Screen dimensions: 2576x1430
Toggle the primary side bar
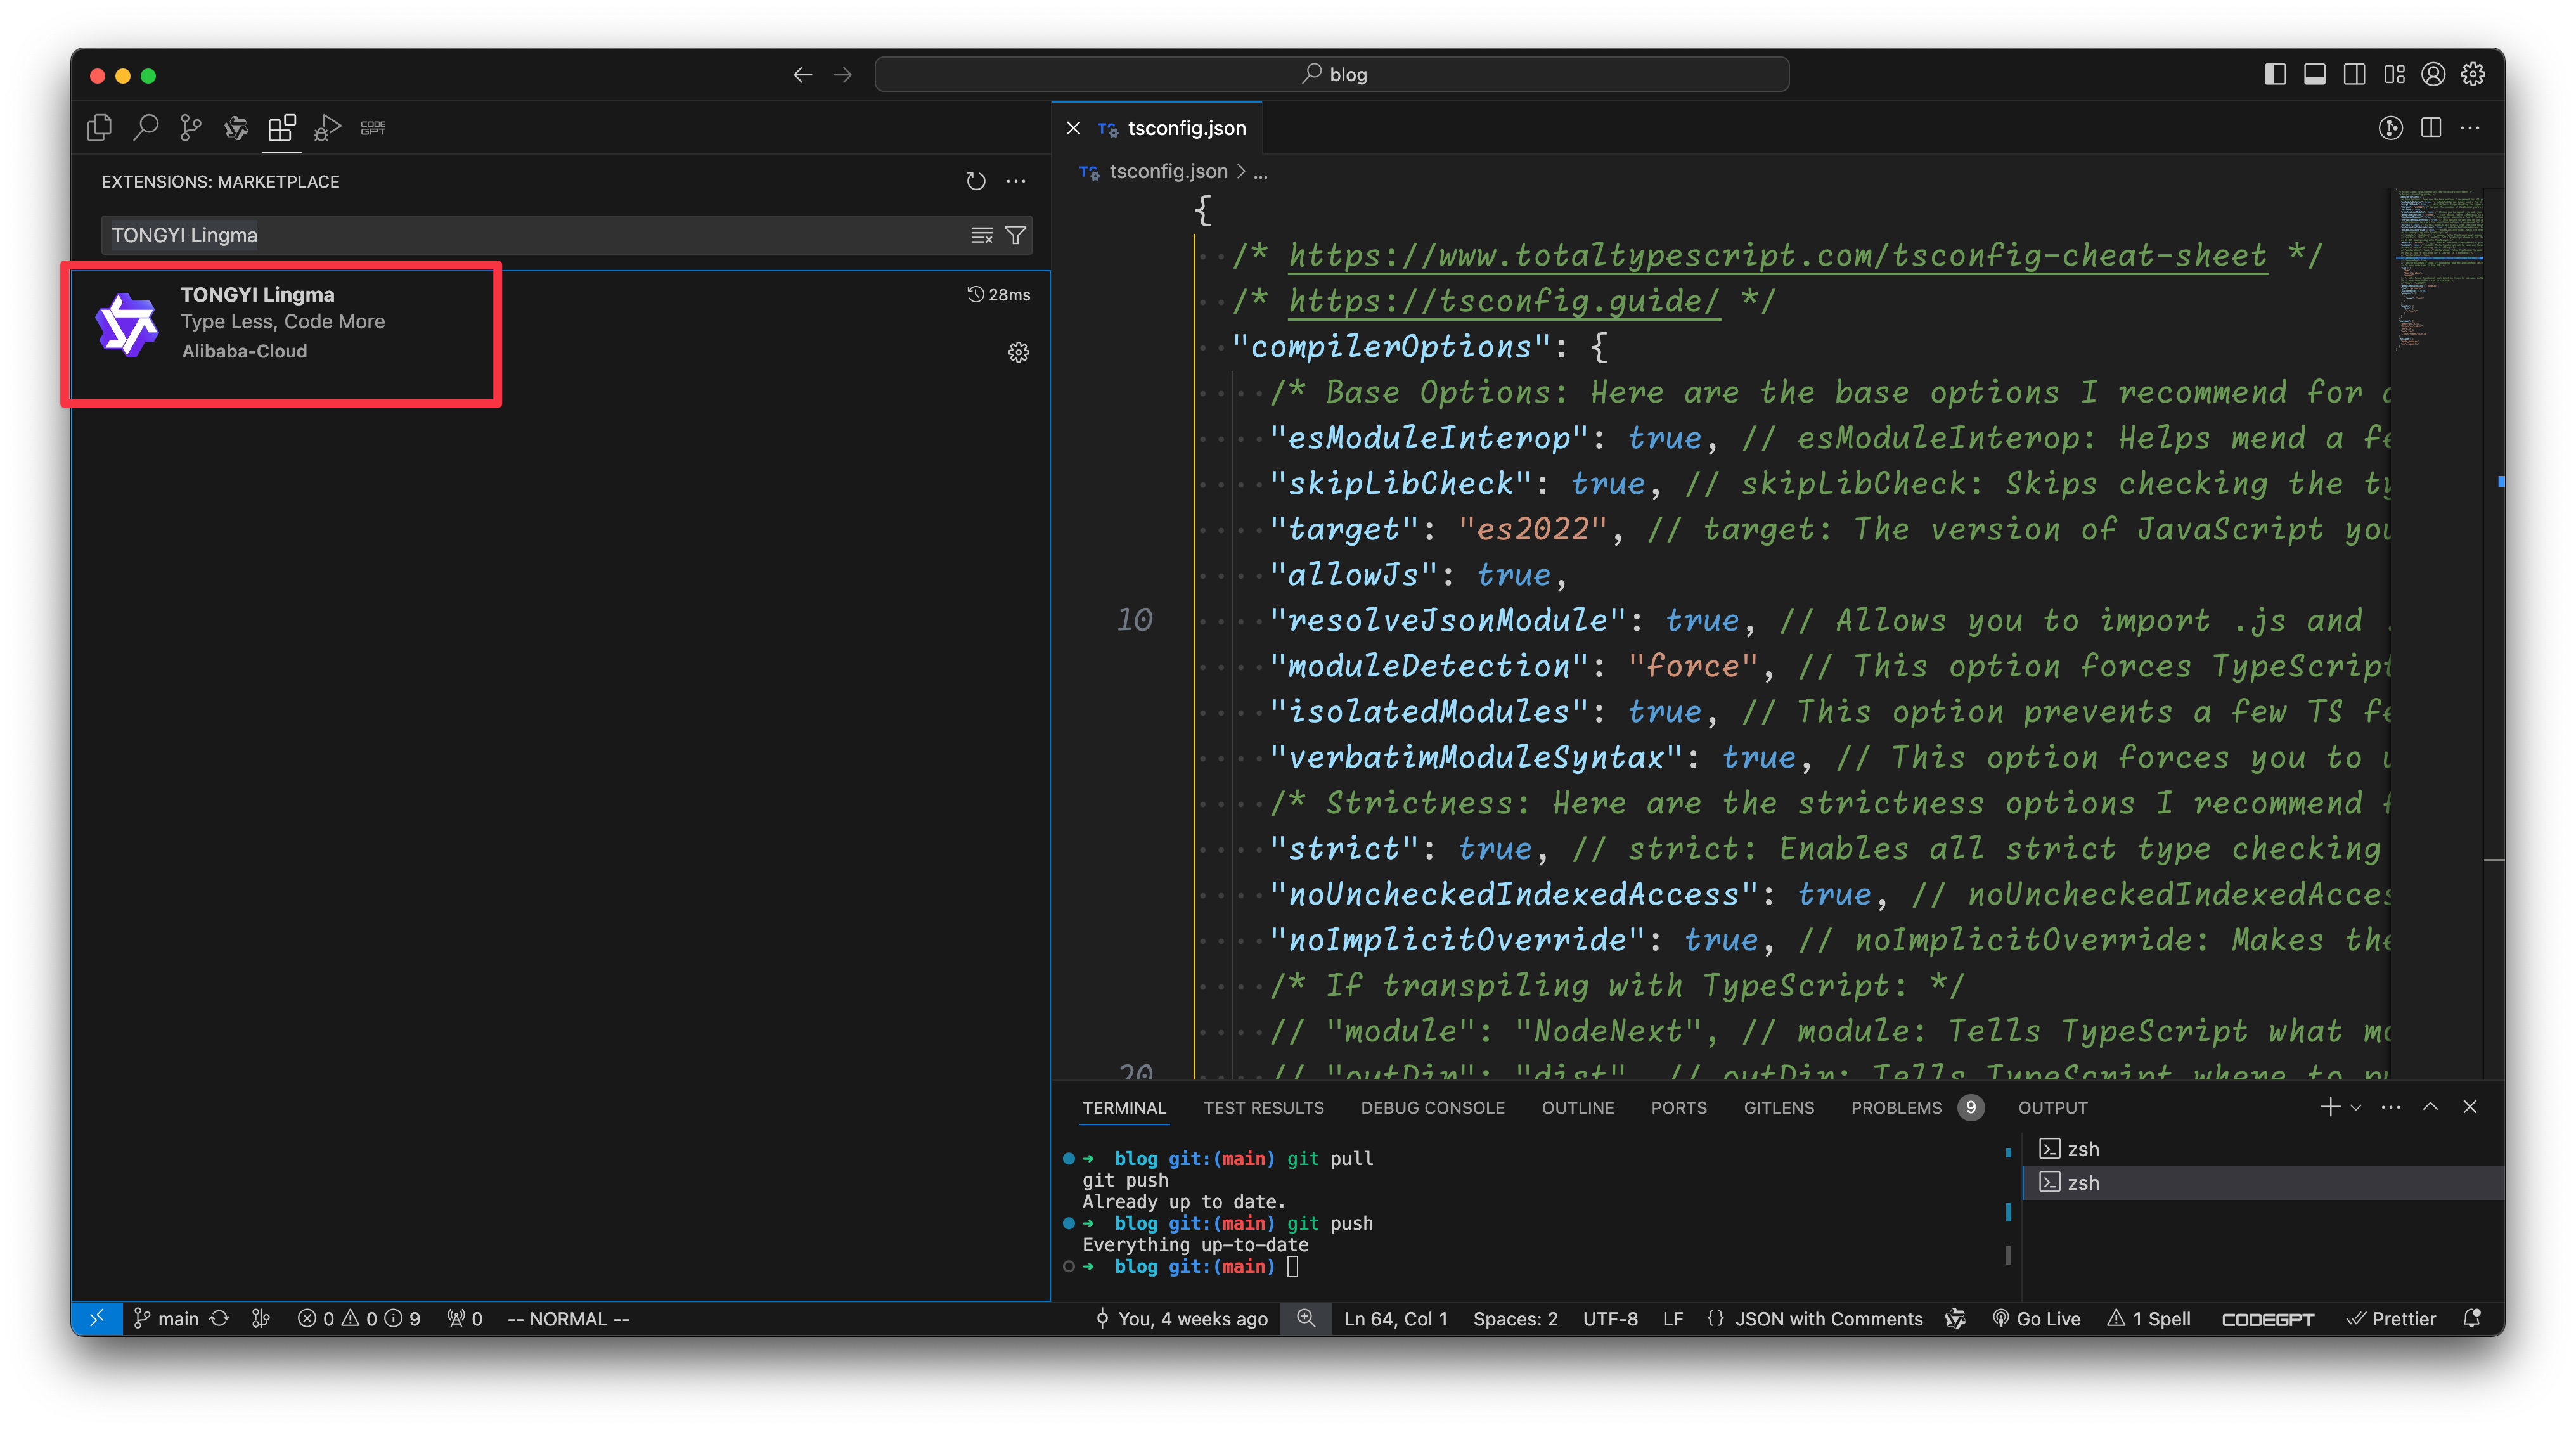point(2275,75)
